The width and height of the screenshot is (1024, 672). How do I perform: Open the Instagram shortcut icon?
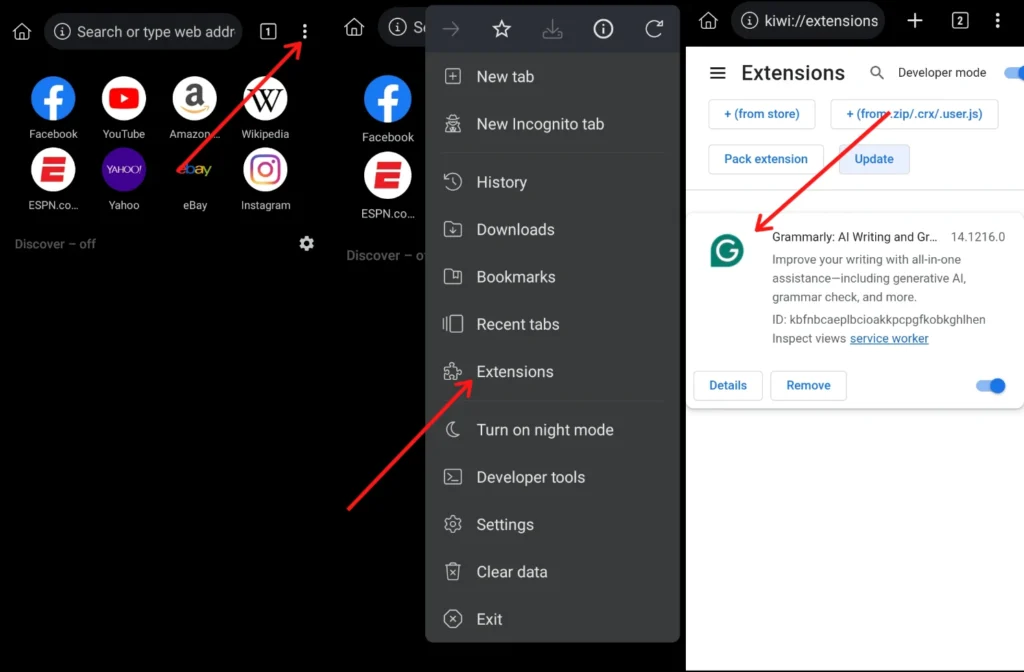tap(265, 171)
